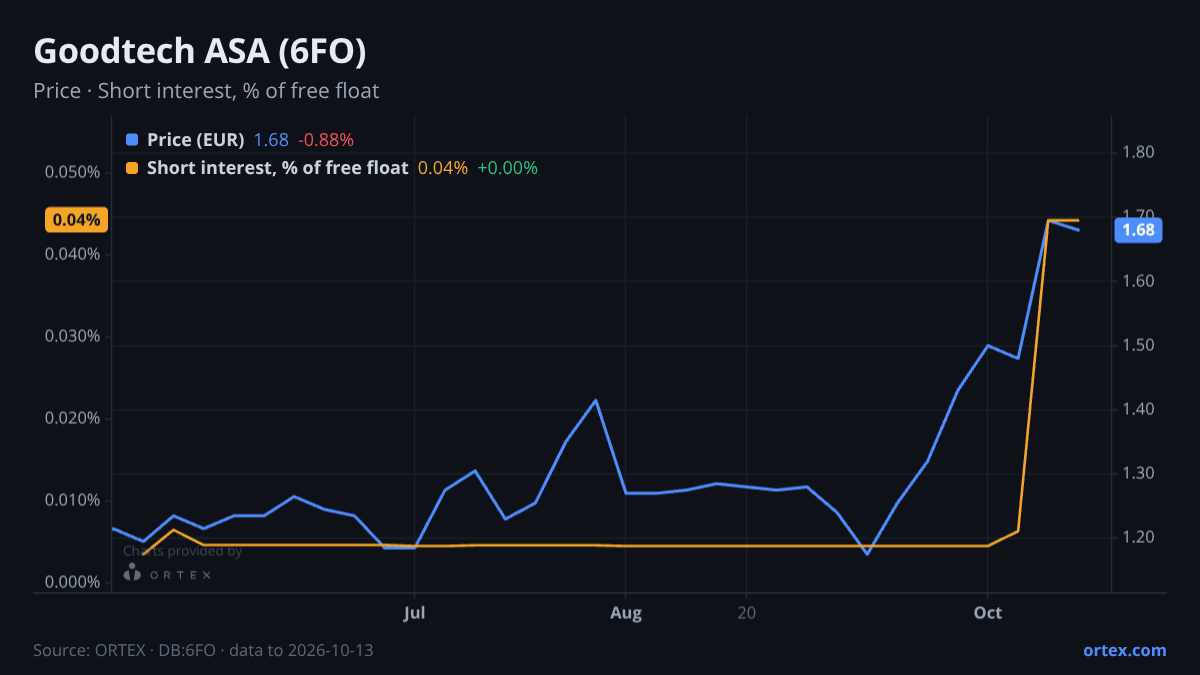The height and width of the screenshot is (675, 1200).
Task: Click the blue Price legend swatch
Action: 132,140
